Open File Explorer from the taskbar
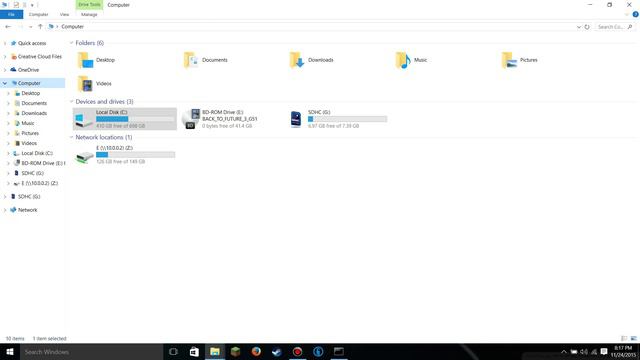This screenshot has height=360, width=640. (x=215, y=351)
